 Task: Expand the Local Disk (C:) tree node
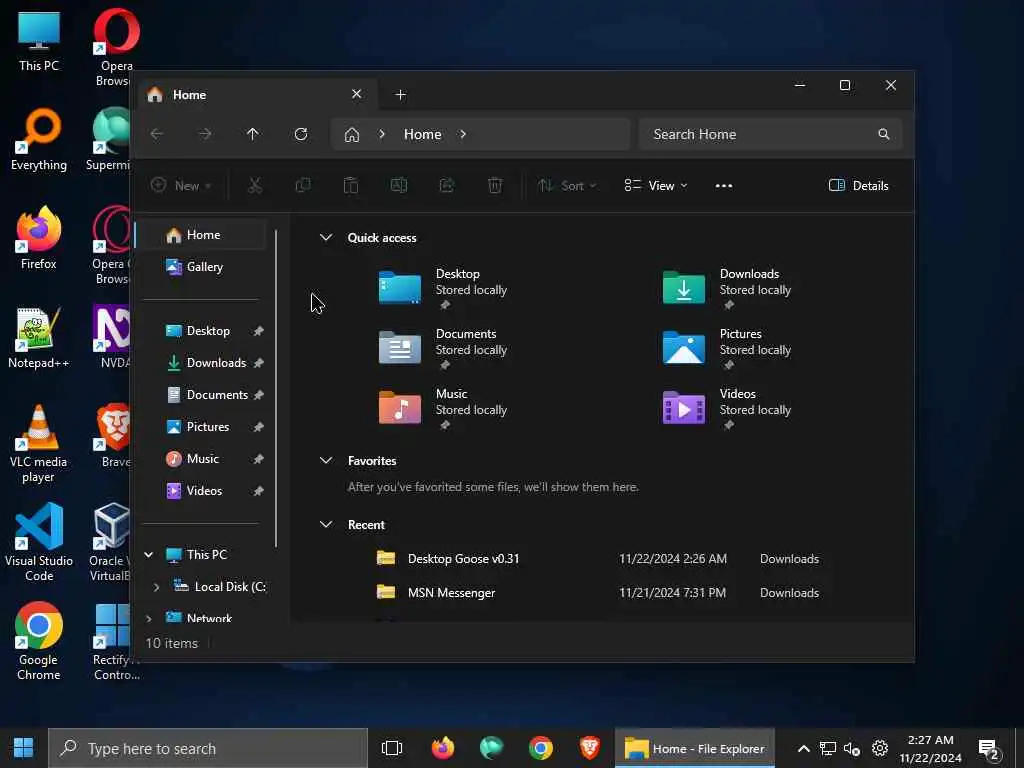(157, 587)
